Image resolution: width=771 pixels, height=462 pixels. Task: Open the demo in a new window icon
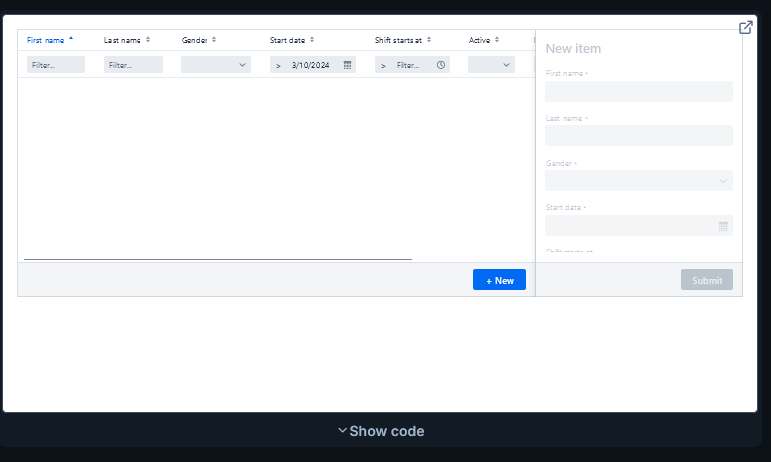pos(745,28)
